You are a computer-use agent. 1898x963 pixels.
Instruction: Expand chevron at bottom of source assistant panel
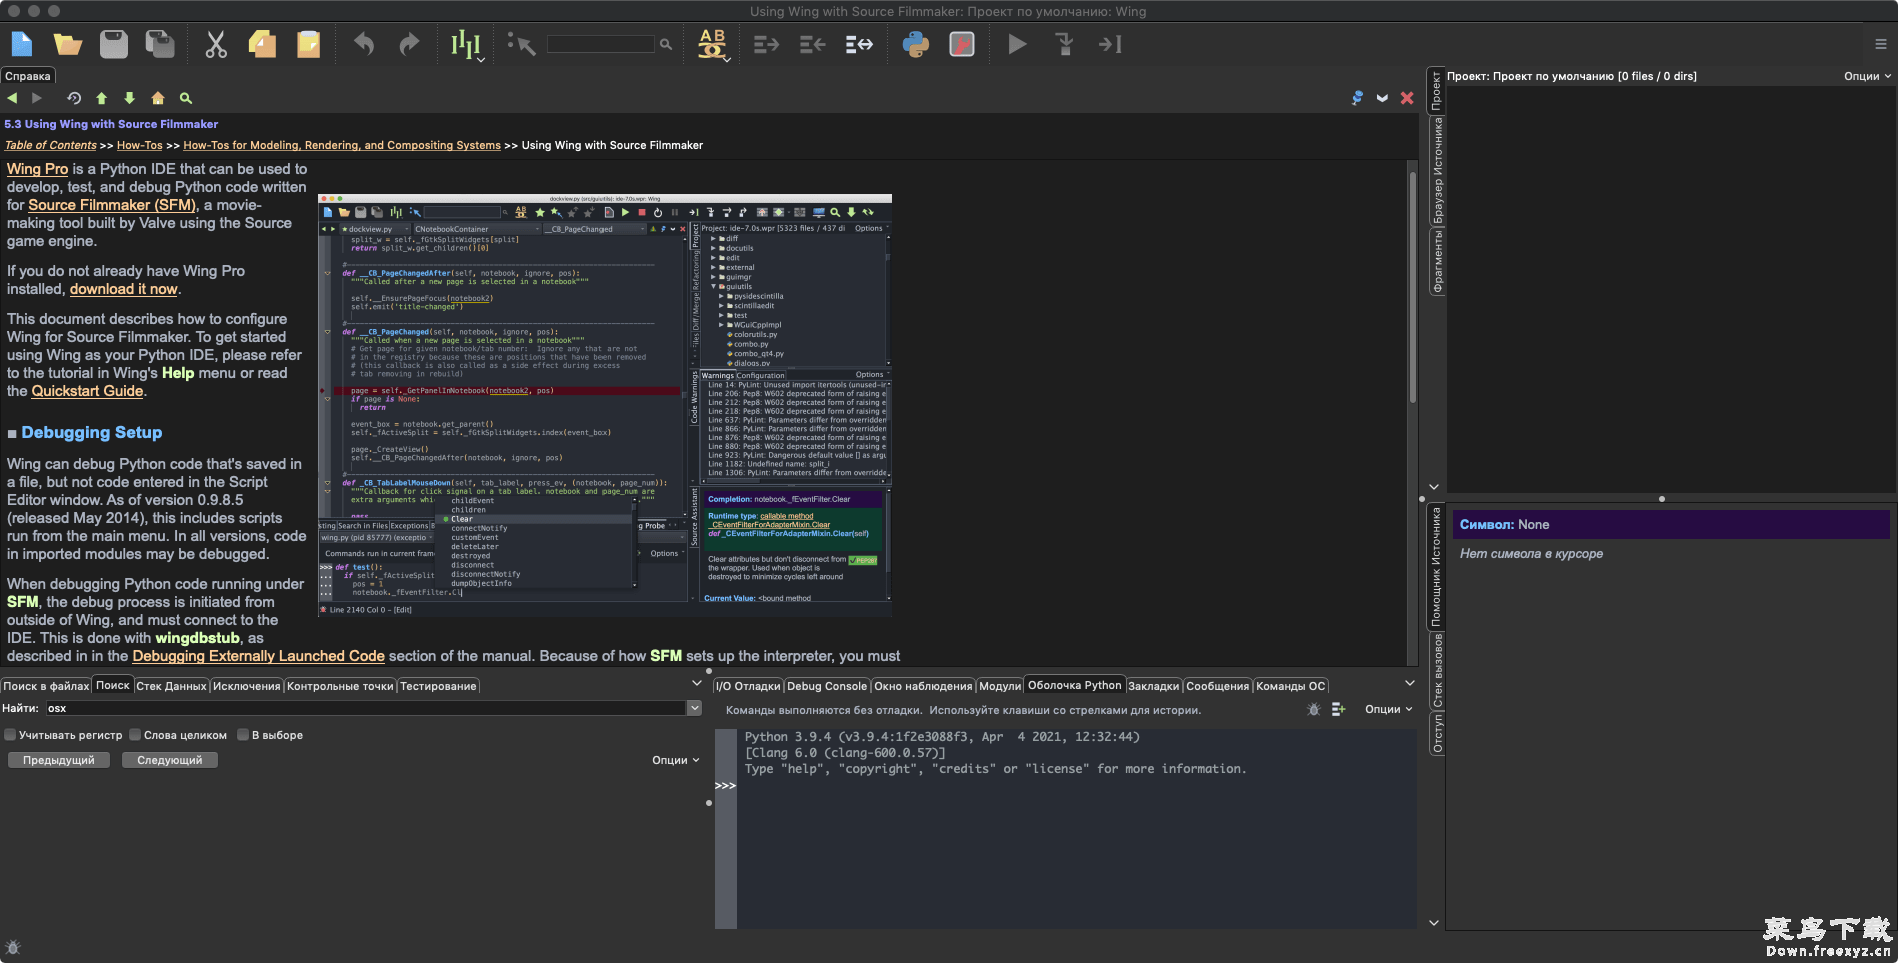[x=1434, y=923]
